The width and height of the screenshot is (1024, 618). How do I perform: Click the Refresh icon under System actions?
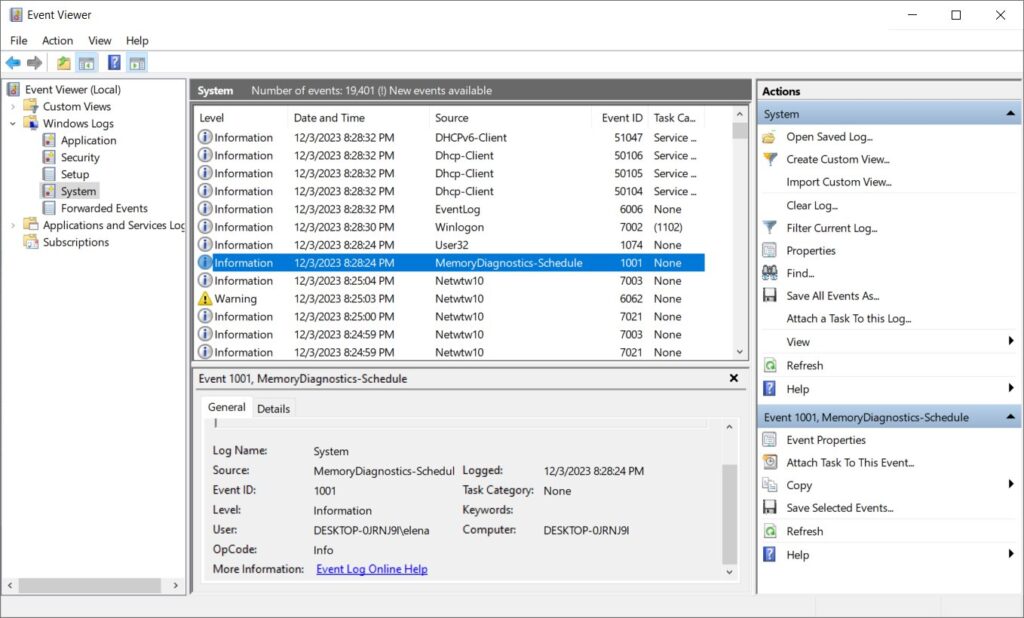[770, 366]
